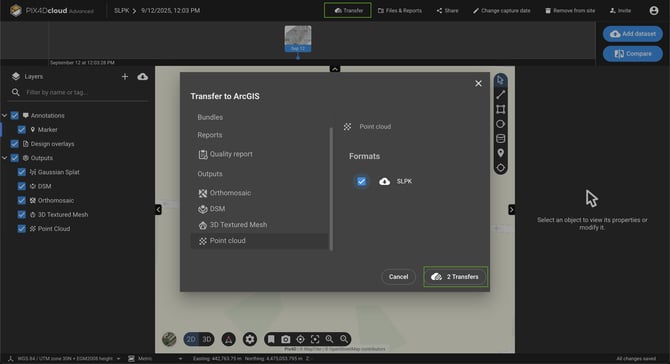Click the SLPK cloud transfer icon

click(385, 182)
